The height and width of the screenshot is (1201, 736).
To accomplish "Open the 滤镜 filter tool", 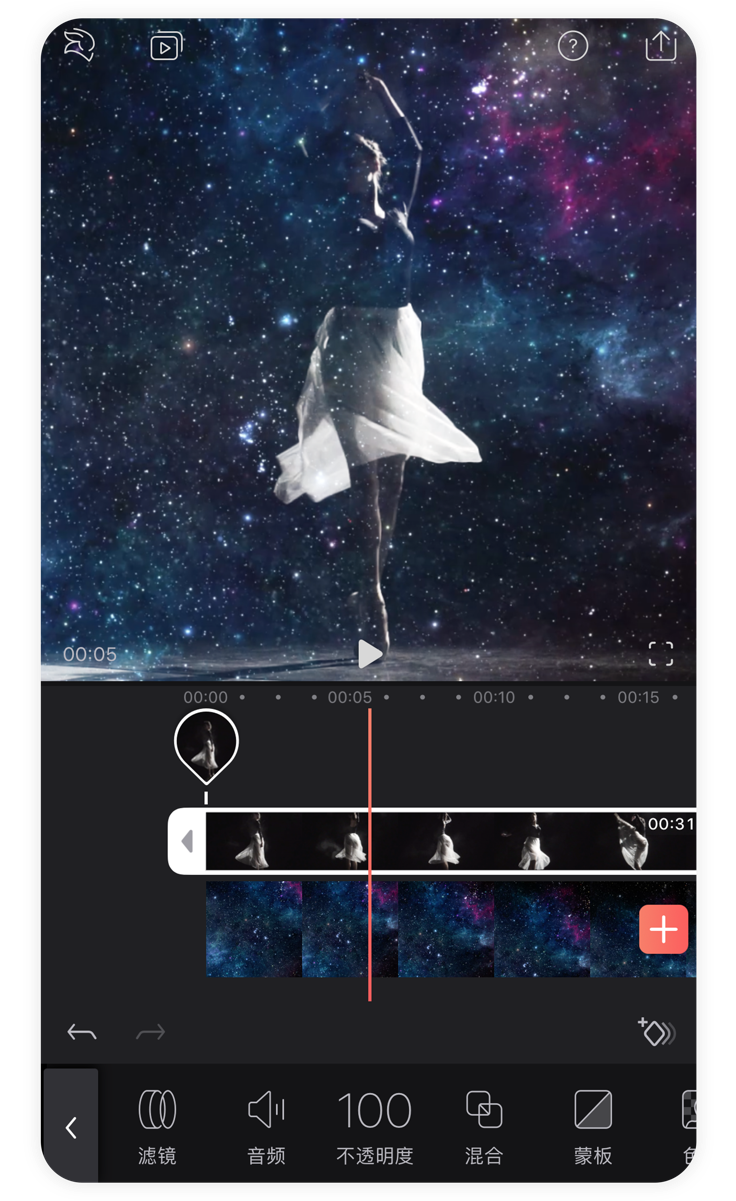I will tap(157, 1127).
